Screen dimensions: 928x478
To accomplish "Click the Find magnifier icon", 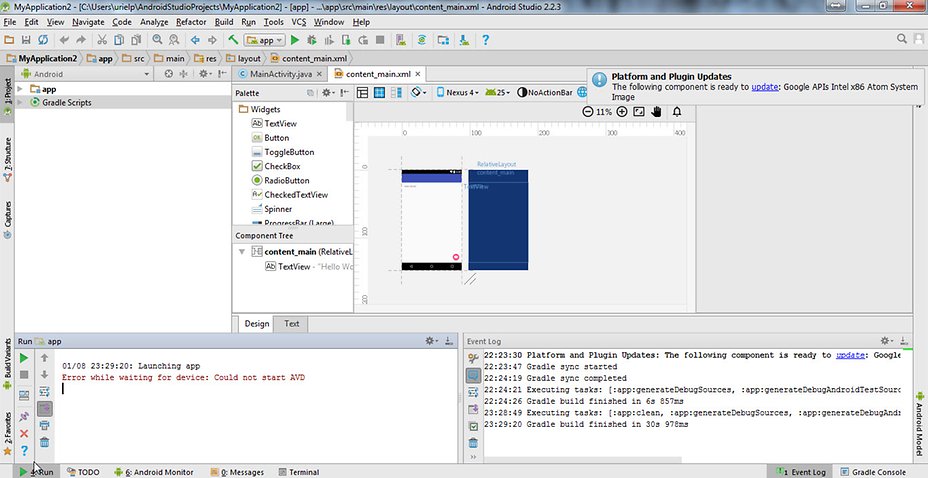I will (157, 40).
